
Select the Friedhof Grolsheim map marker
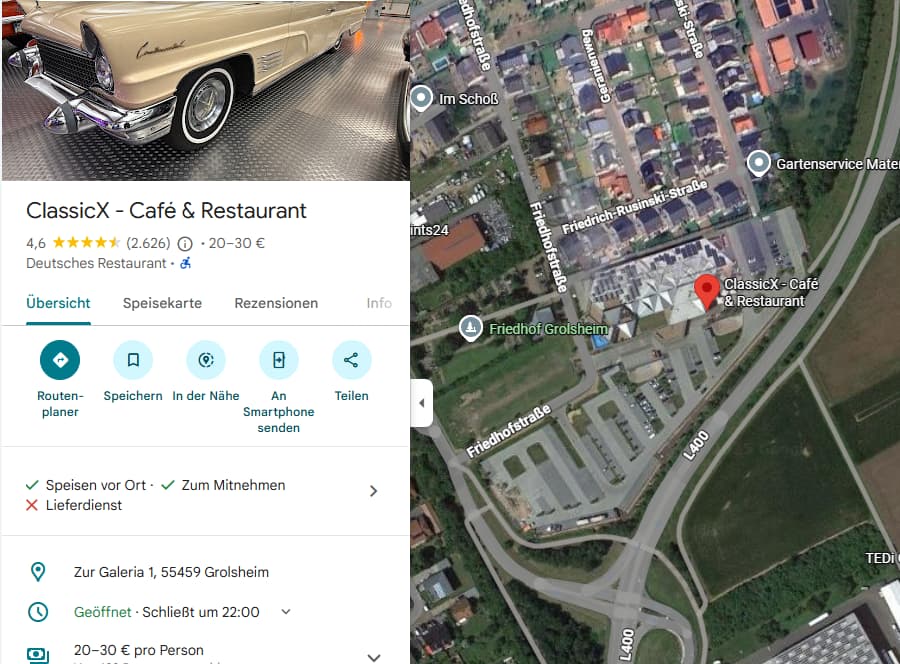[471, 328]
